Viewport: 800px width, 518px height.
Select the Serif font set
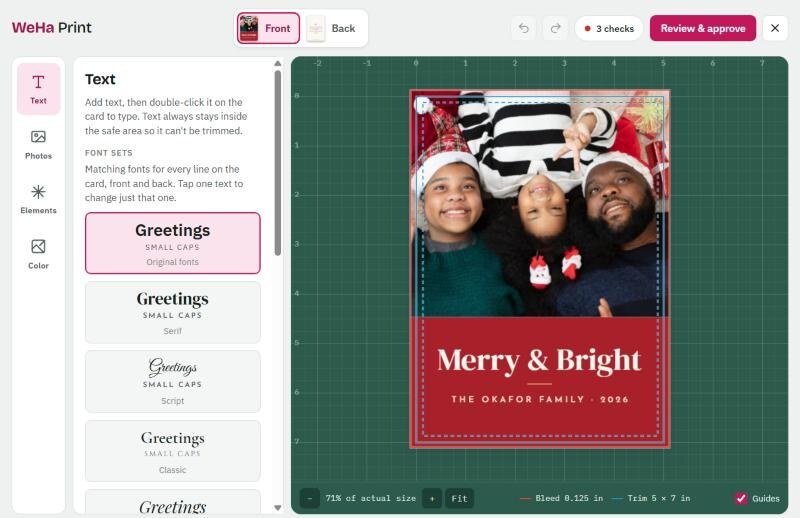click(172, 312)
